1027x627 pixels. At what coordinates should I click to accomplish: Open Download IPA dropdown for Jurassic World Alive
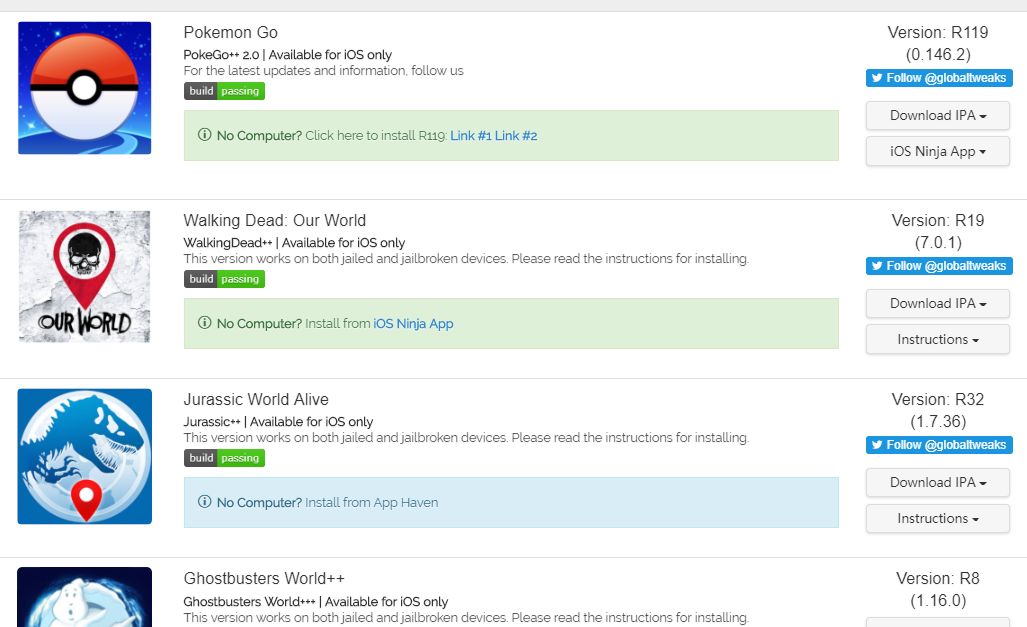937,483
